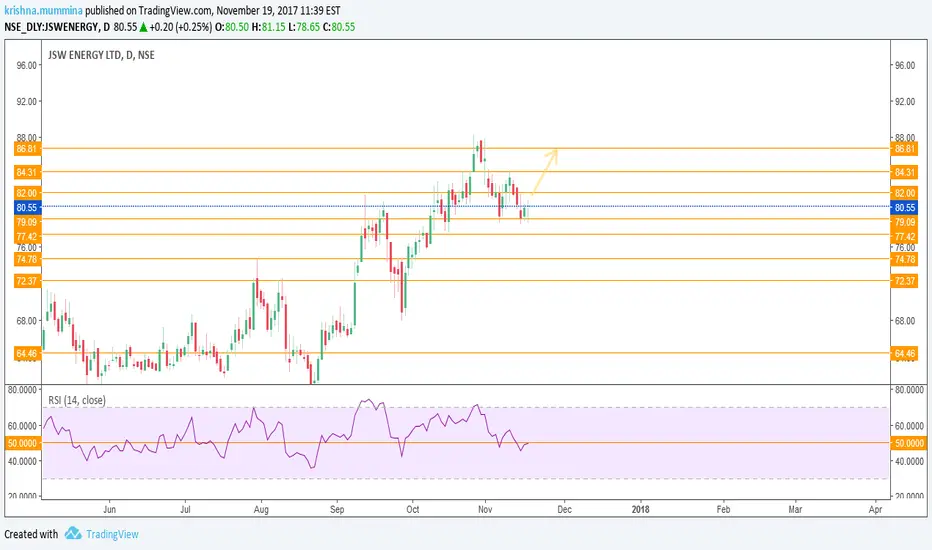The height and width of the screenshot is (550, 932).
Task: Click the left 77.42 price level label
Action: [27, 237]
